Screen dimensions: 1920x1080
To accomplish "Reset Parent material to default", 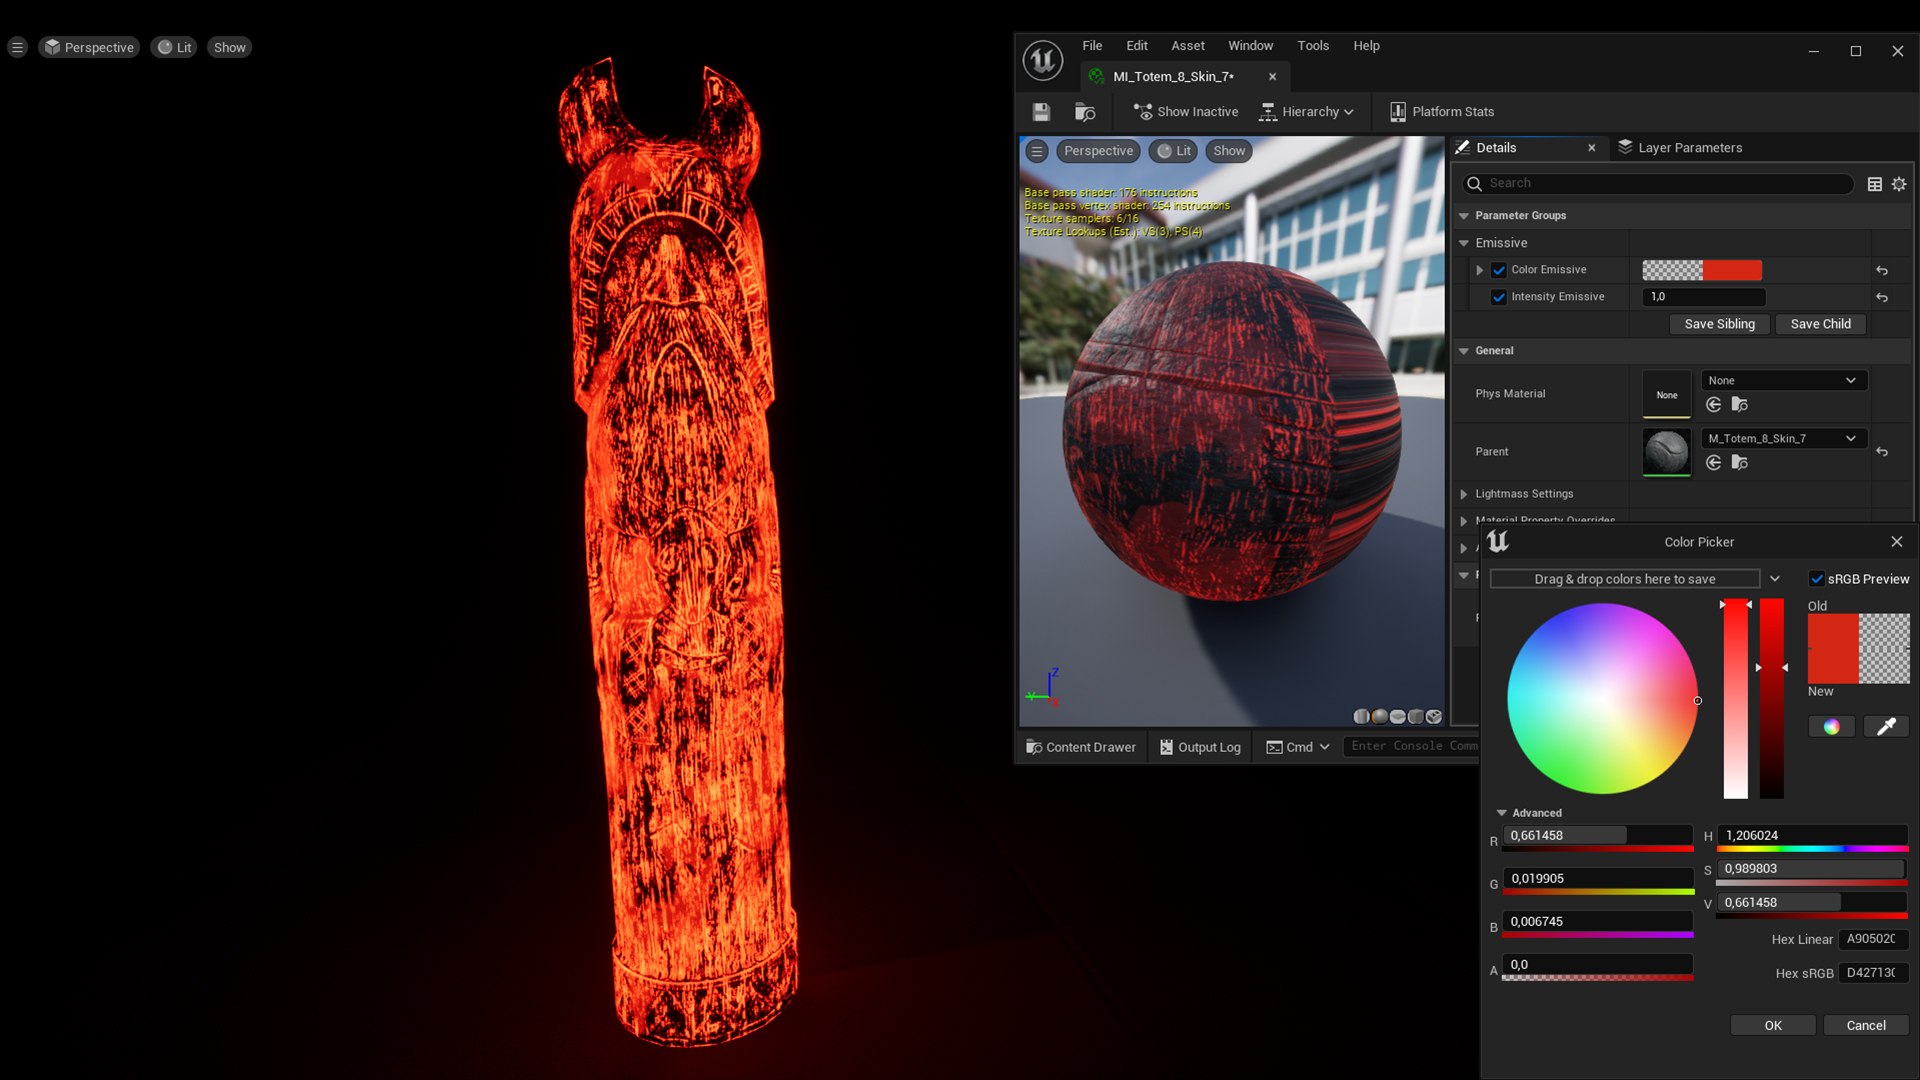I will pyautogui.click(x=1882, y=452).
